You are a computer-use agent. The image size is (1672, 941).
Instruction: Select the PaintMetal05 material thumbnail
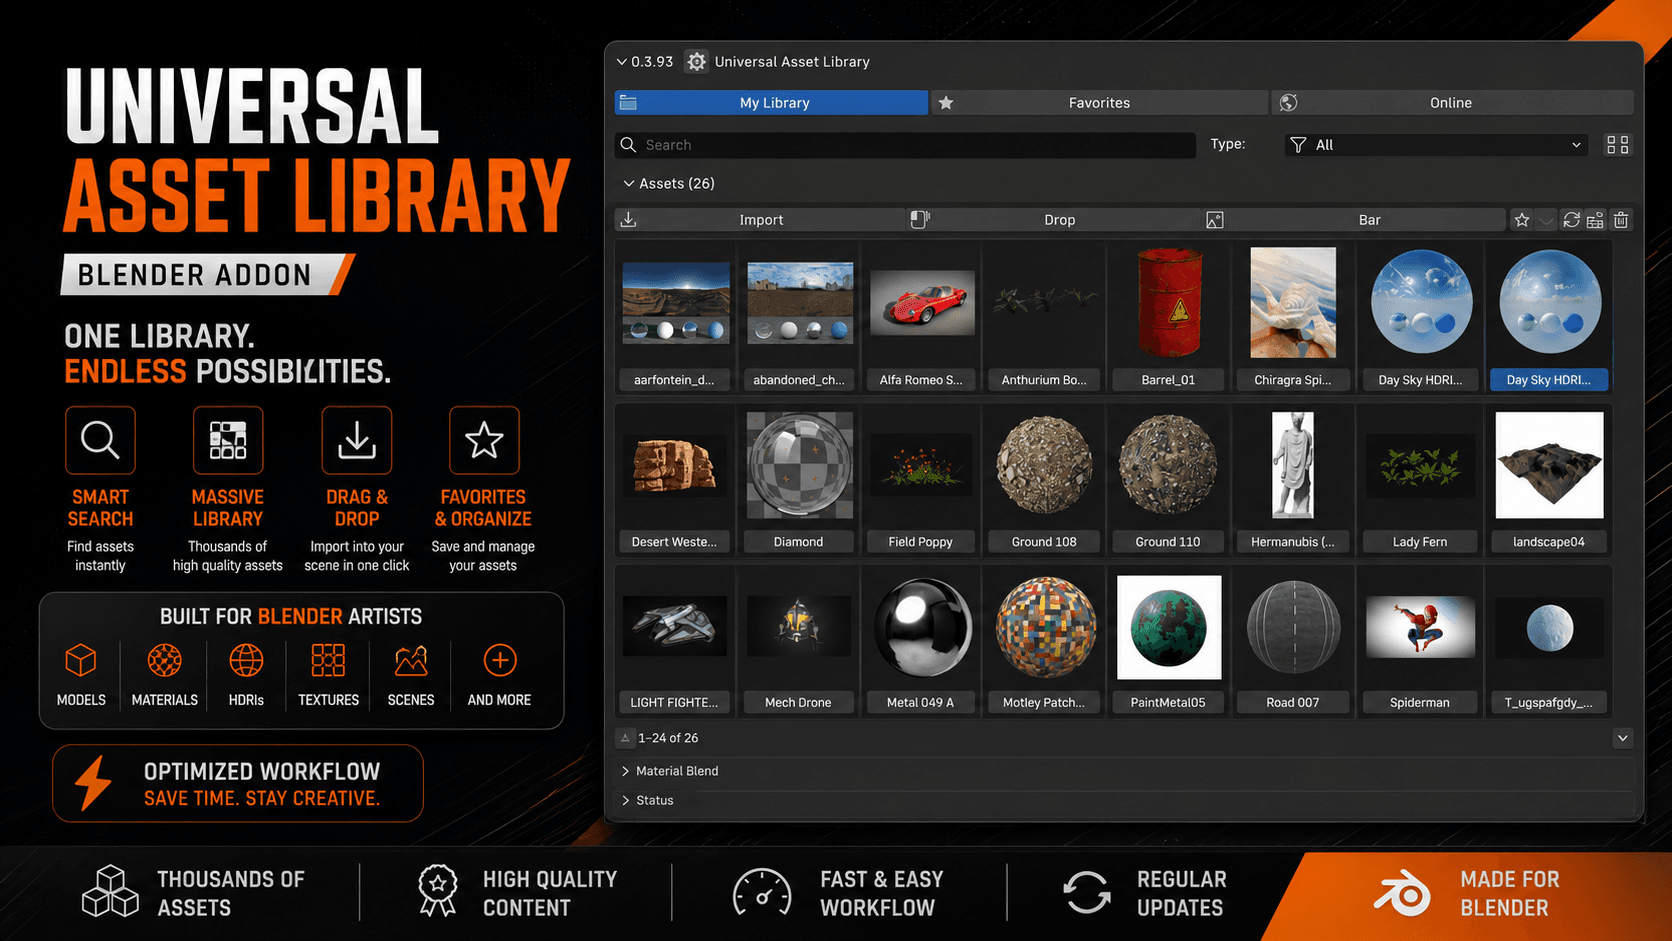[1168, 627]
